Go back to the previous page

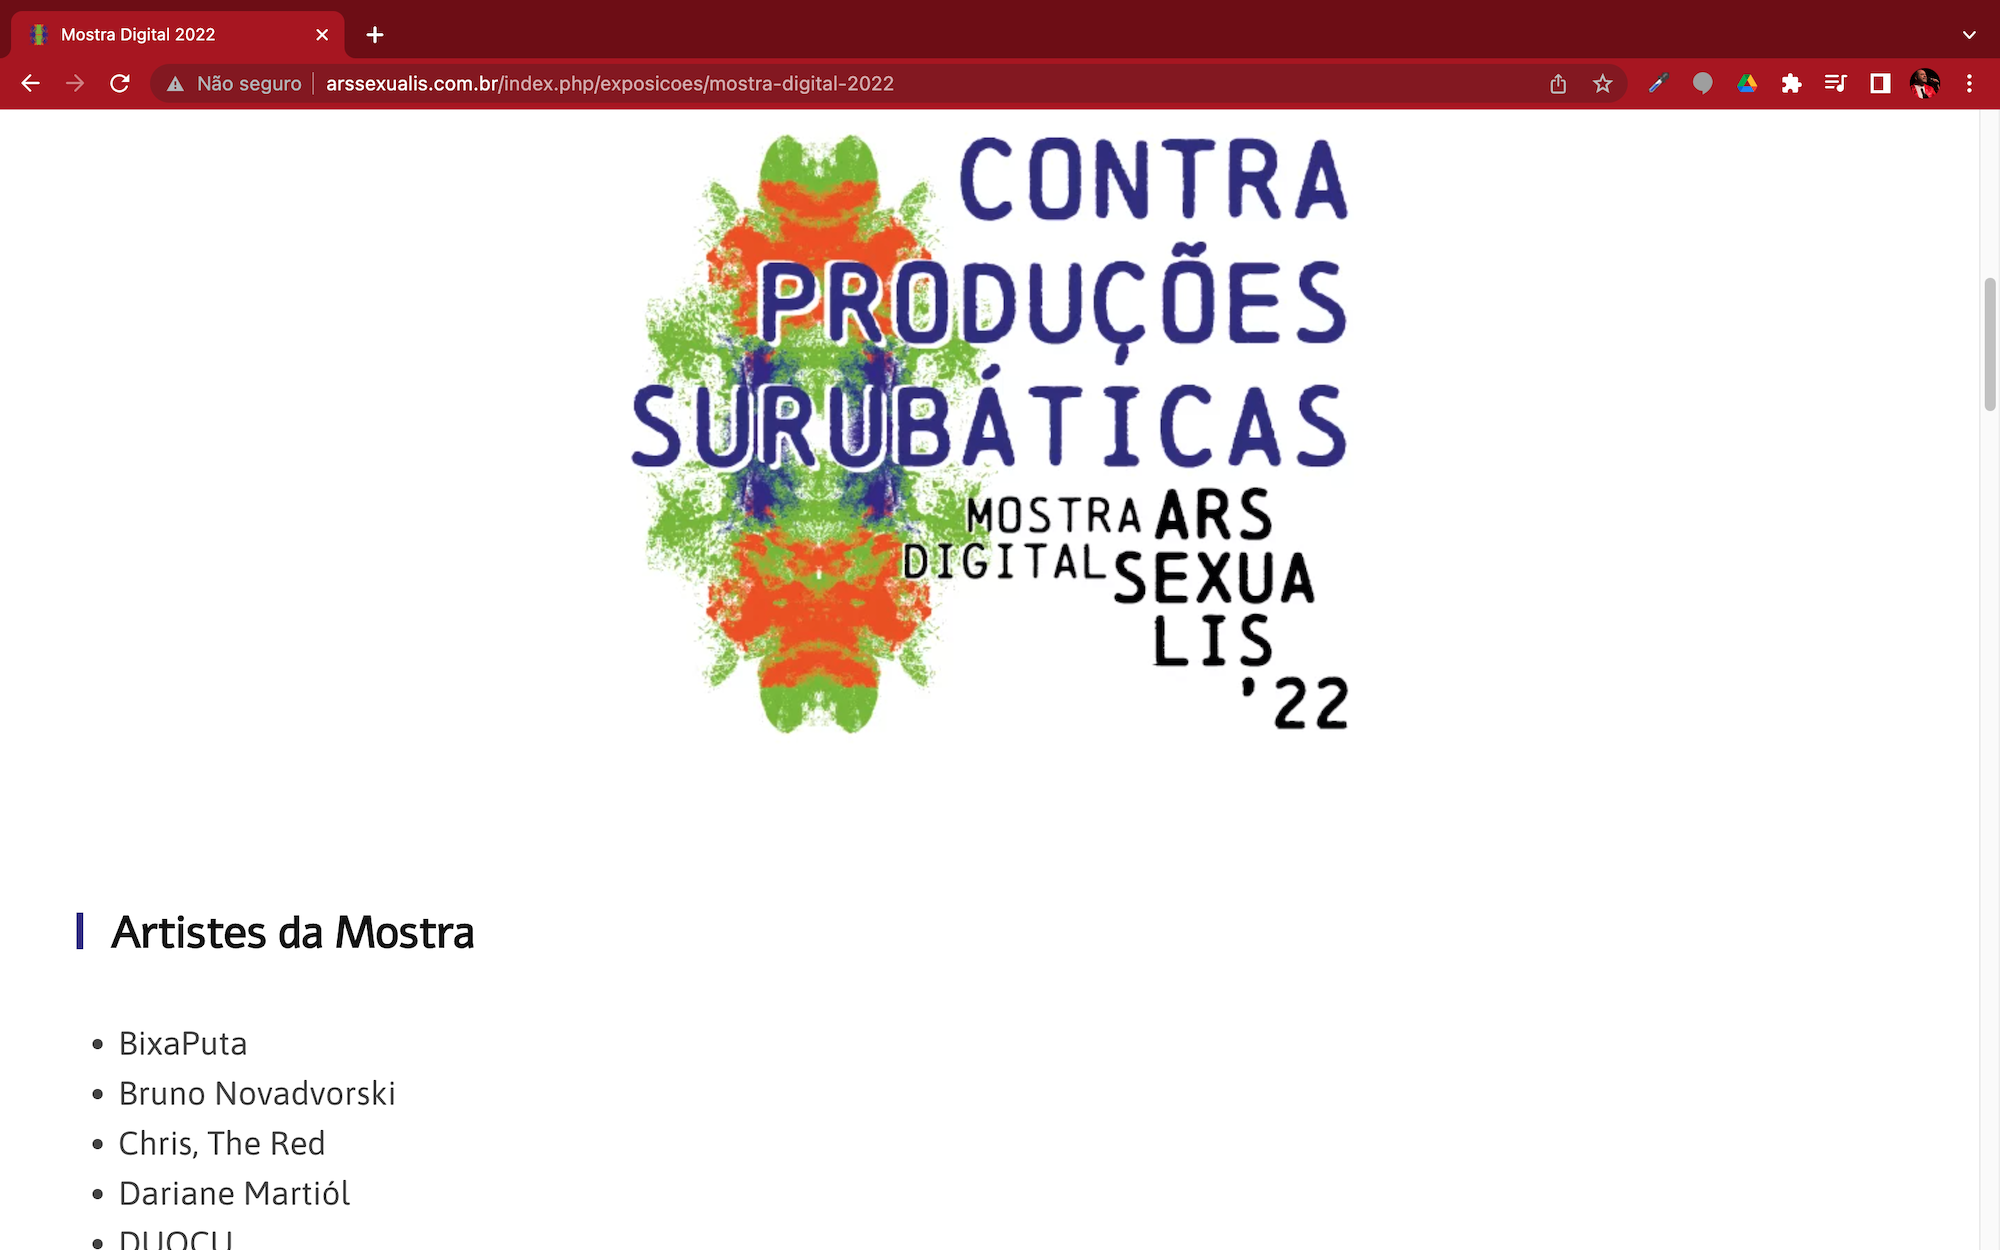pos(31,84)
